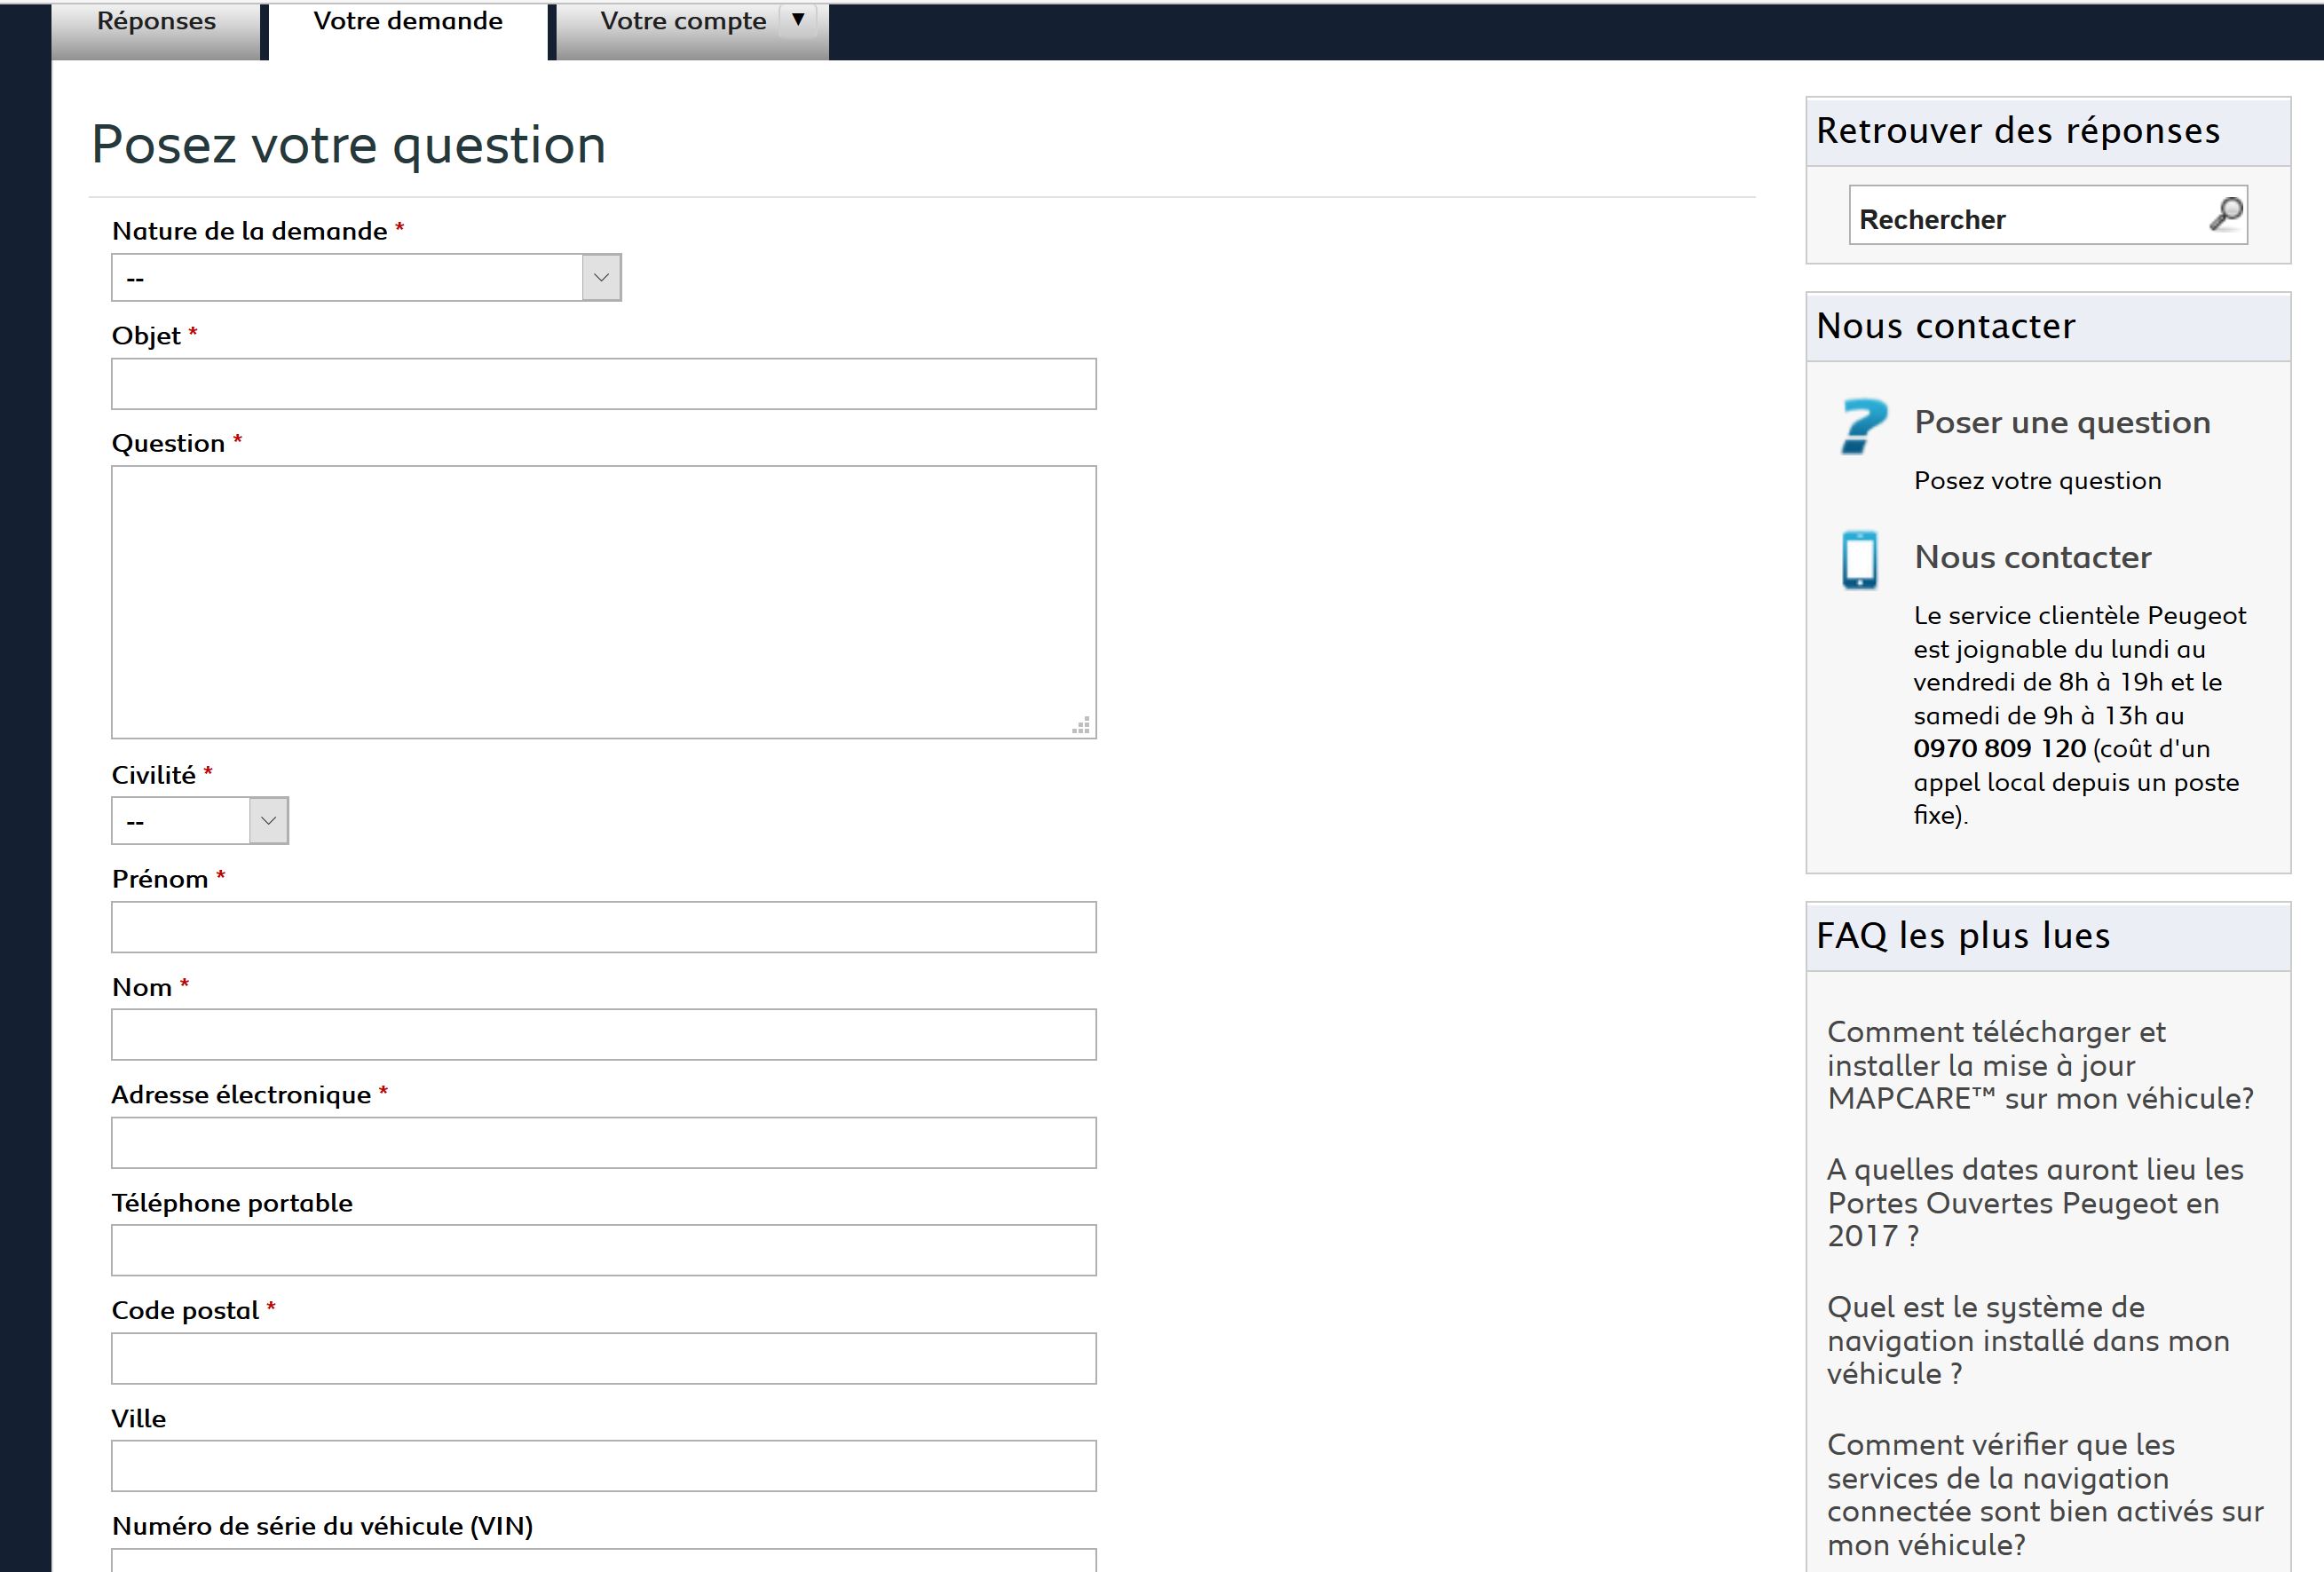The height and width of the screenshot is (1572, 2324).
Task: Click the blue question mark icon
Action: (x=1863, y=427)
